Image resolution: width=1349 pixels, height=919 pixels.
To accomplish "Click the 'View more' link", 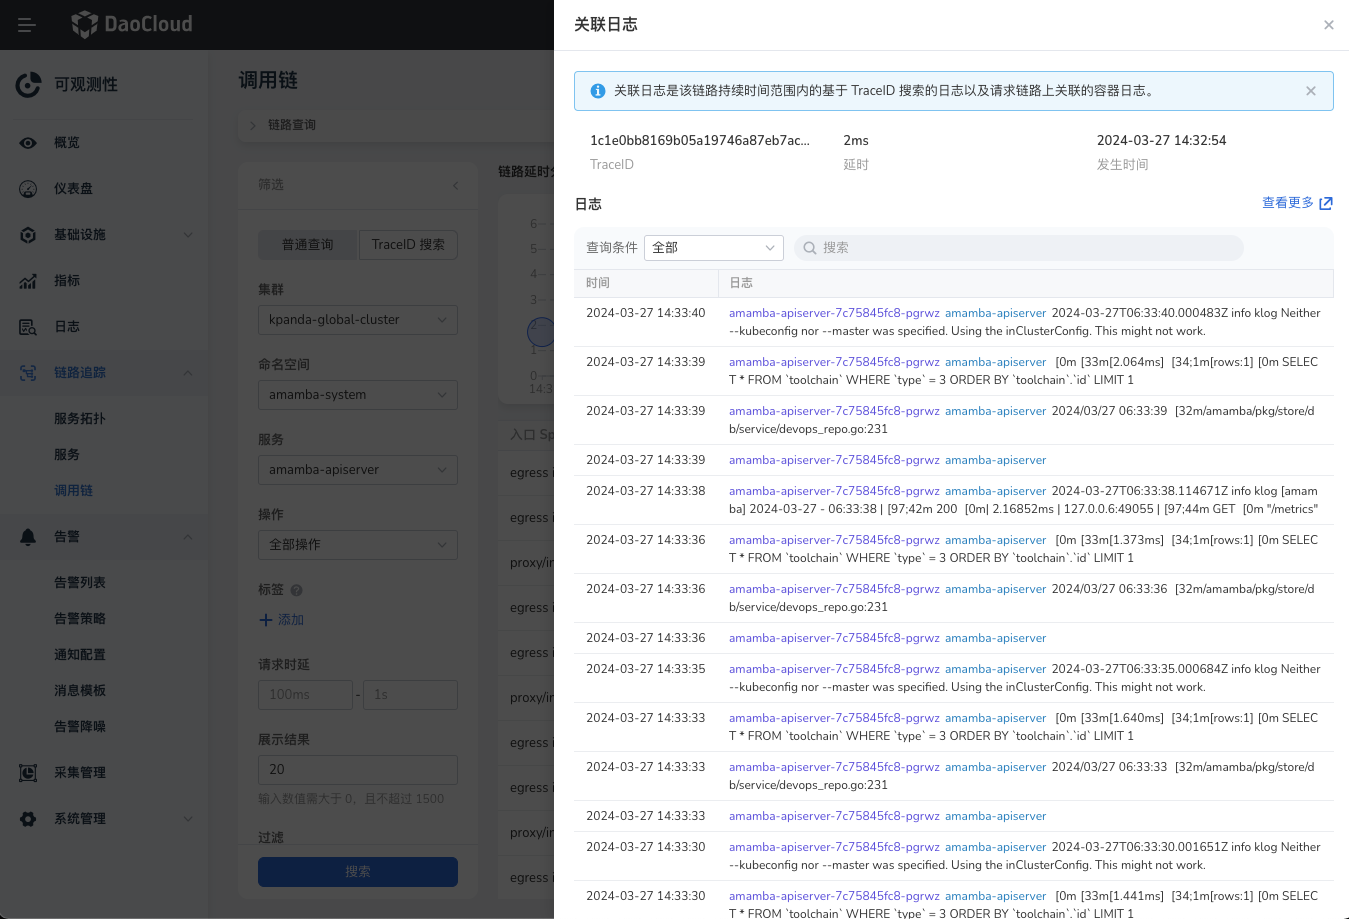I will tap(1296, 203).
